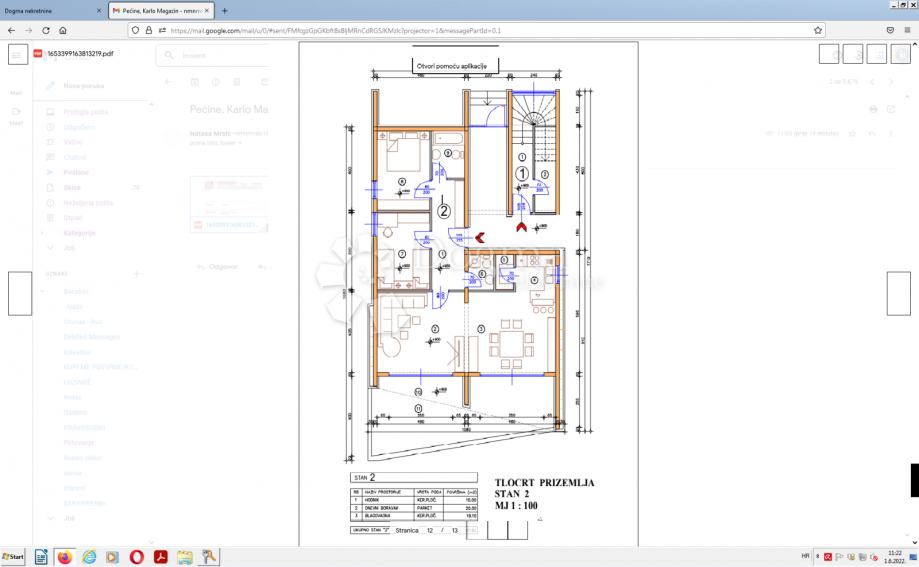Open Internet Explorer from the taskbar
The height and width of the screenshot is (567, 919).
coord(88,557)
